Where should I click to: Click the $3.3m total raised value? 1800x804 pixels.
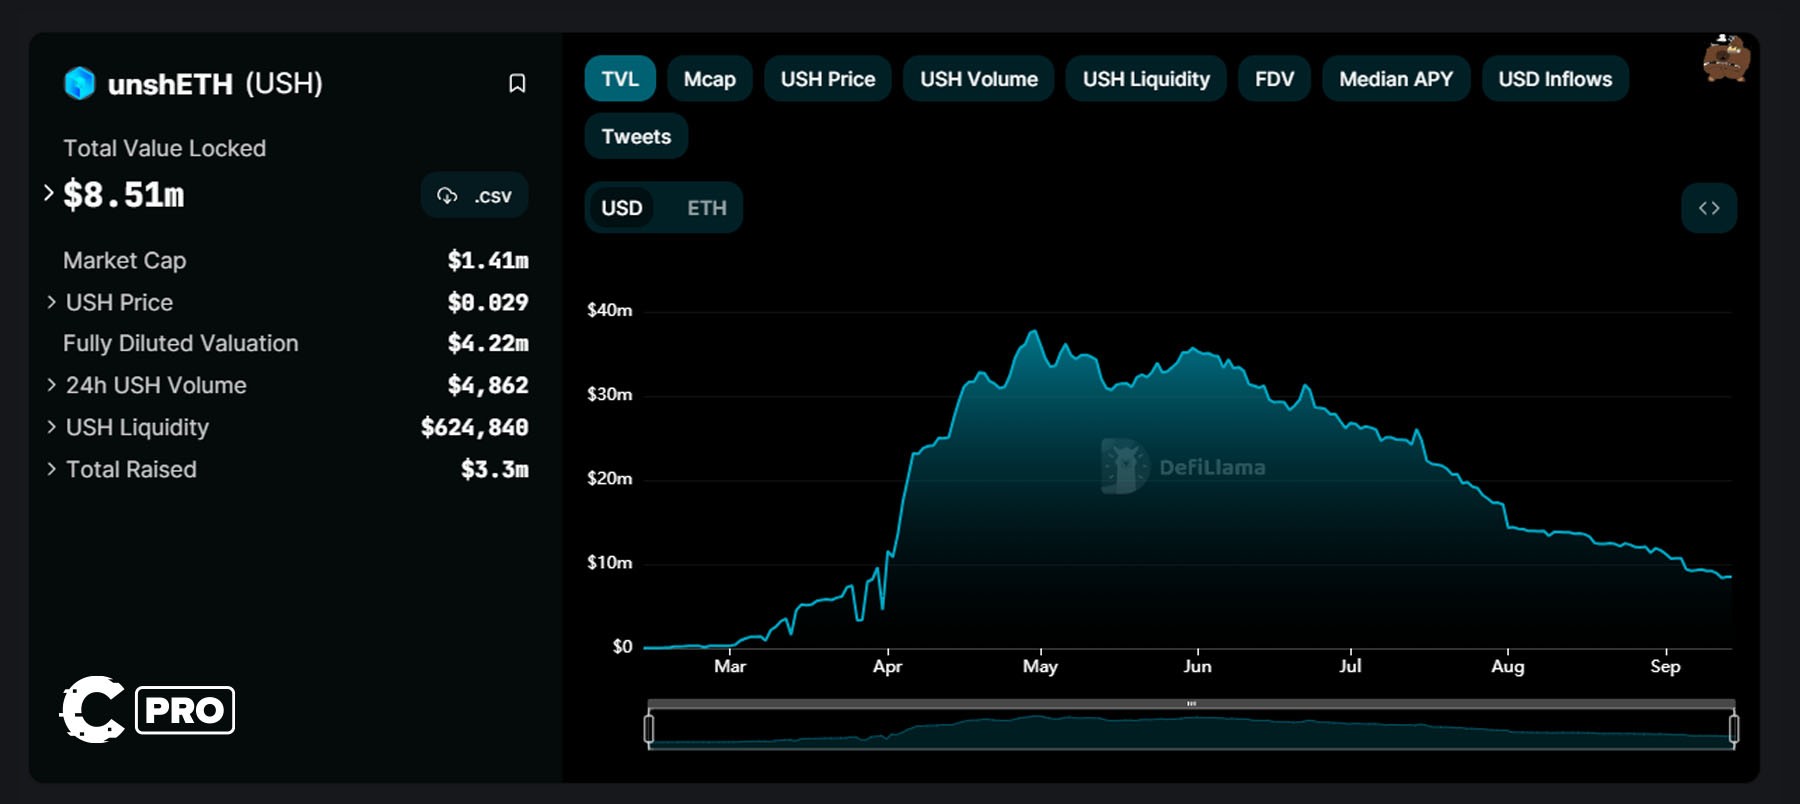[x=495, y=469]
